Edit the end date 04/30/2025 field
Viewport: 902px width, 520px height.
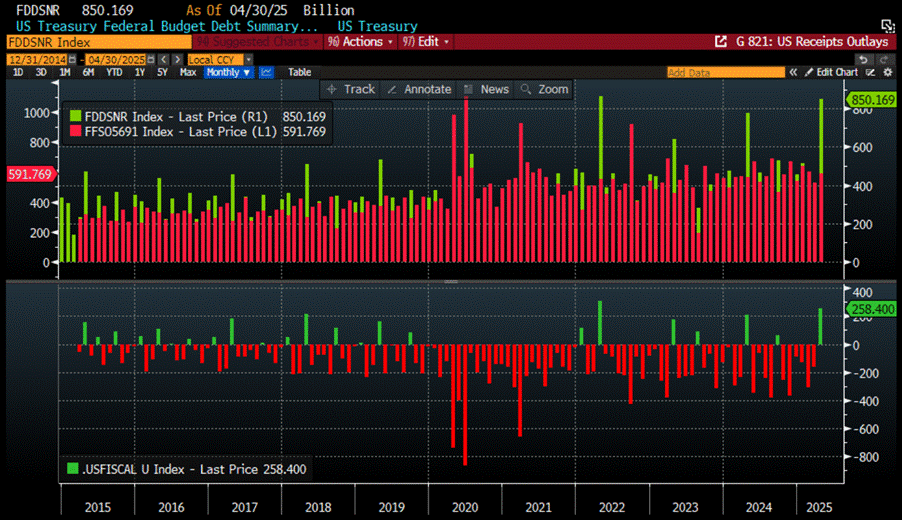click(116, 60)
